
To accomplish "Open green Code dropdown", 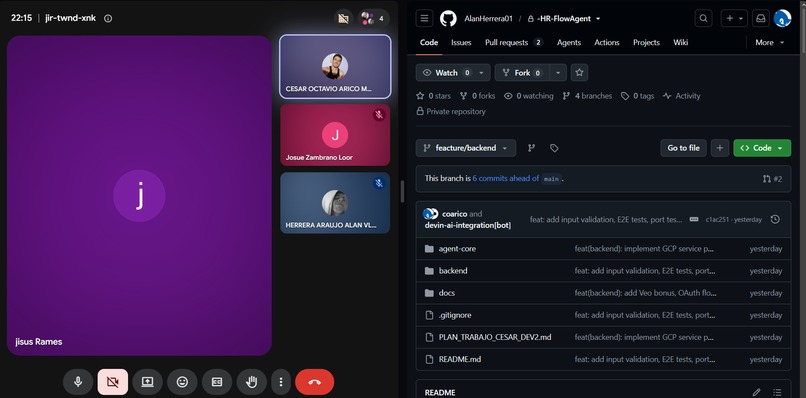I will (762, 148).
